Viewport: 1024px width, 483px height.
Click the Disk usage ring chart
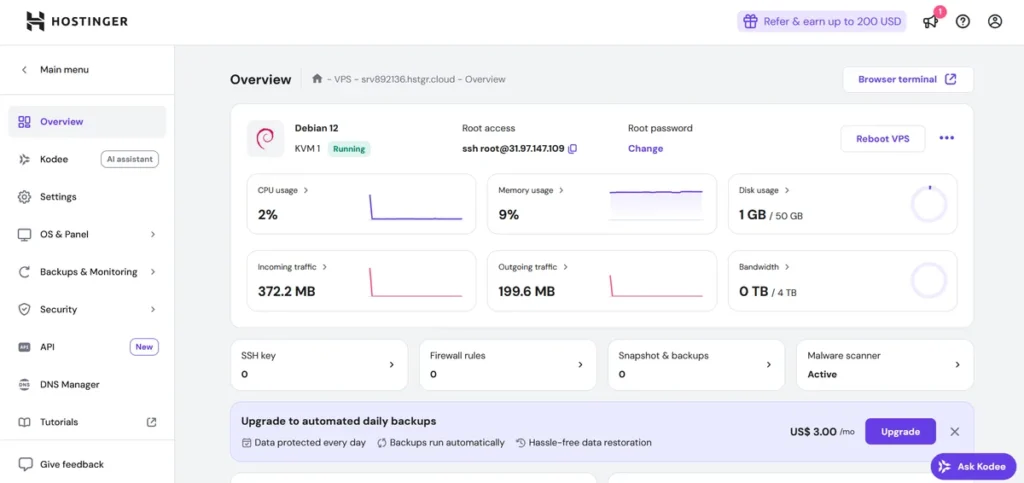929,204
